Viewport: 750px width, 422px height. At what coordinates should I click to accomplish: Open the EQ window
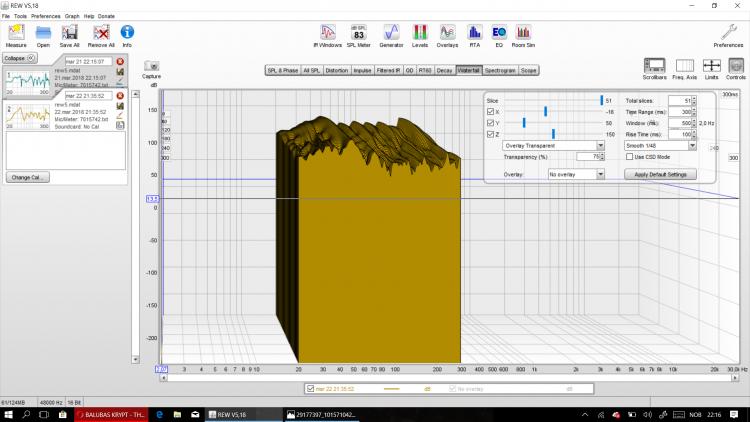(x=499, y=31)
